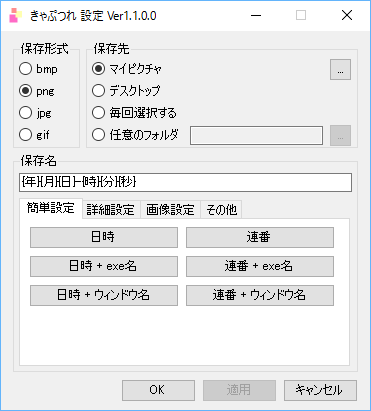Click the 日時 naming preset button

click(x=104, y=237)
